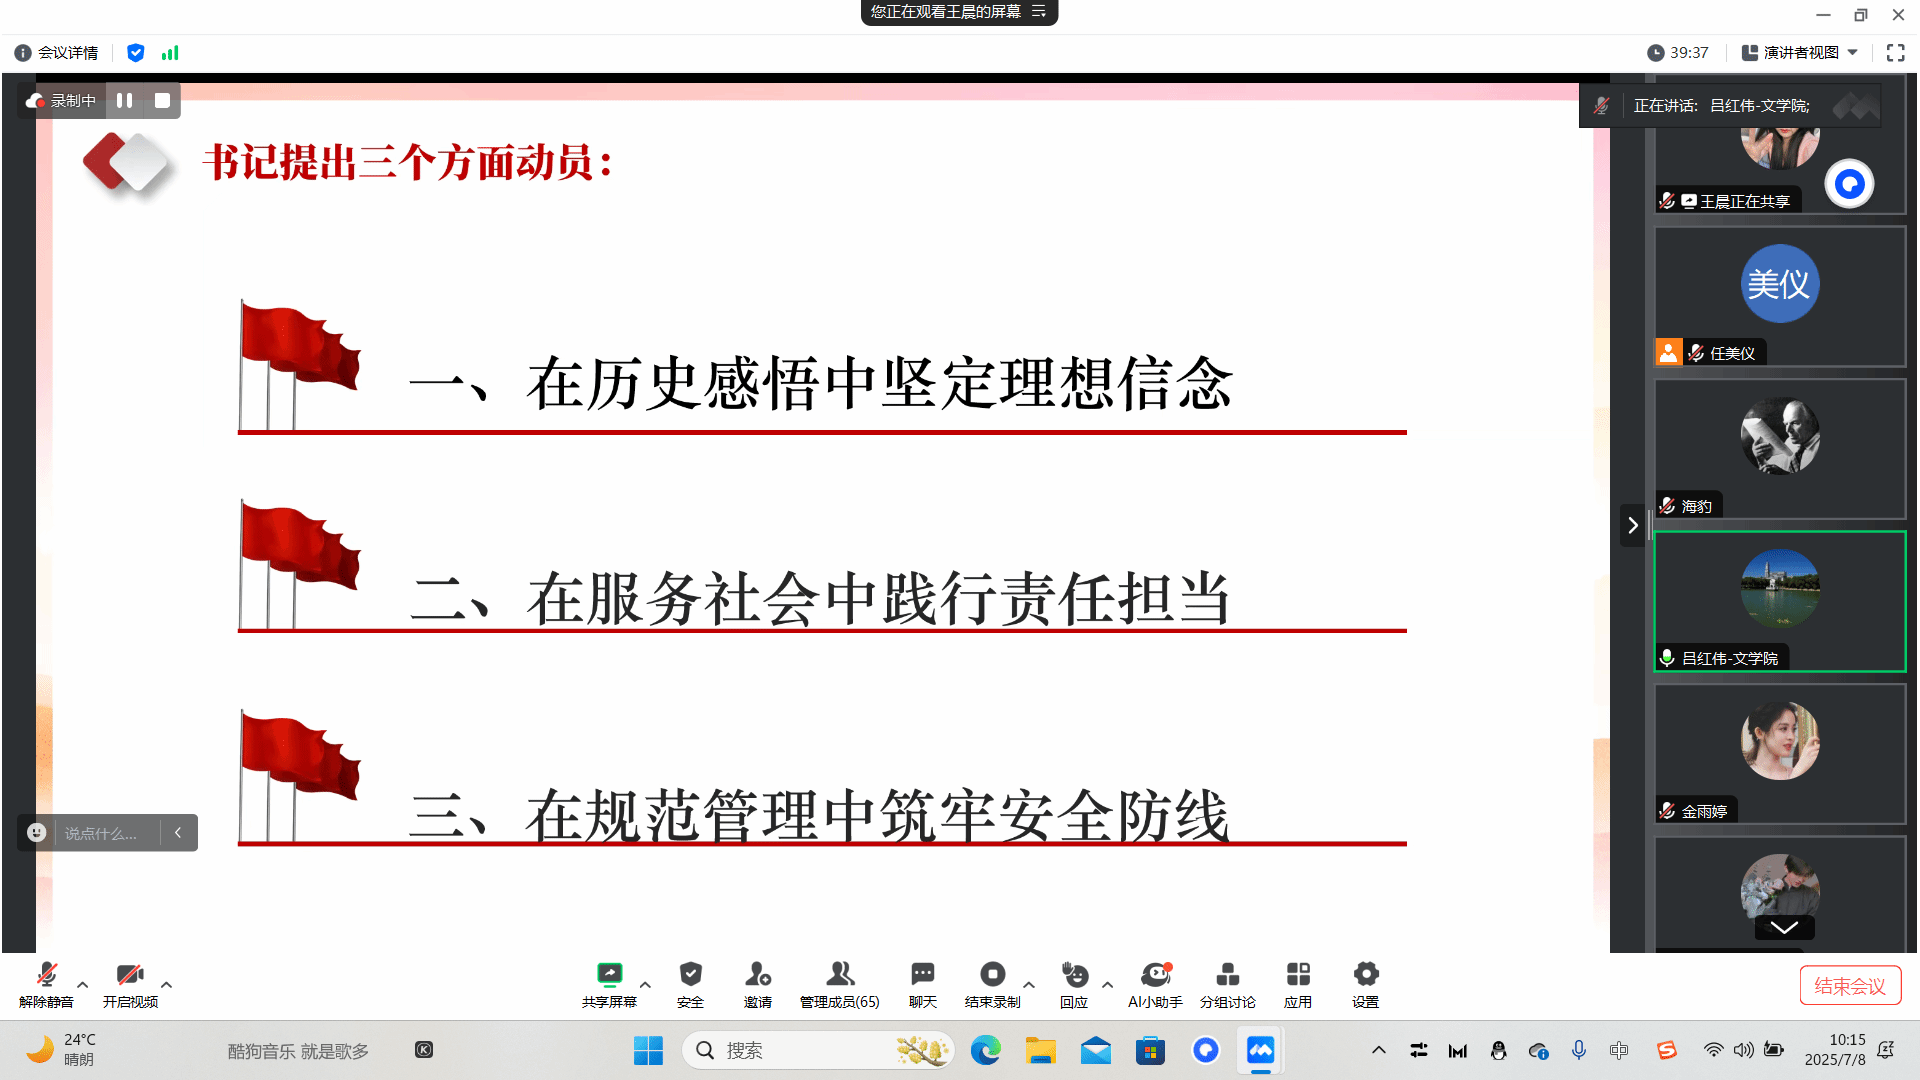Click the 共享屏幕 share screen icon
1920x1080 pixels.
click(x=609, y=975)
